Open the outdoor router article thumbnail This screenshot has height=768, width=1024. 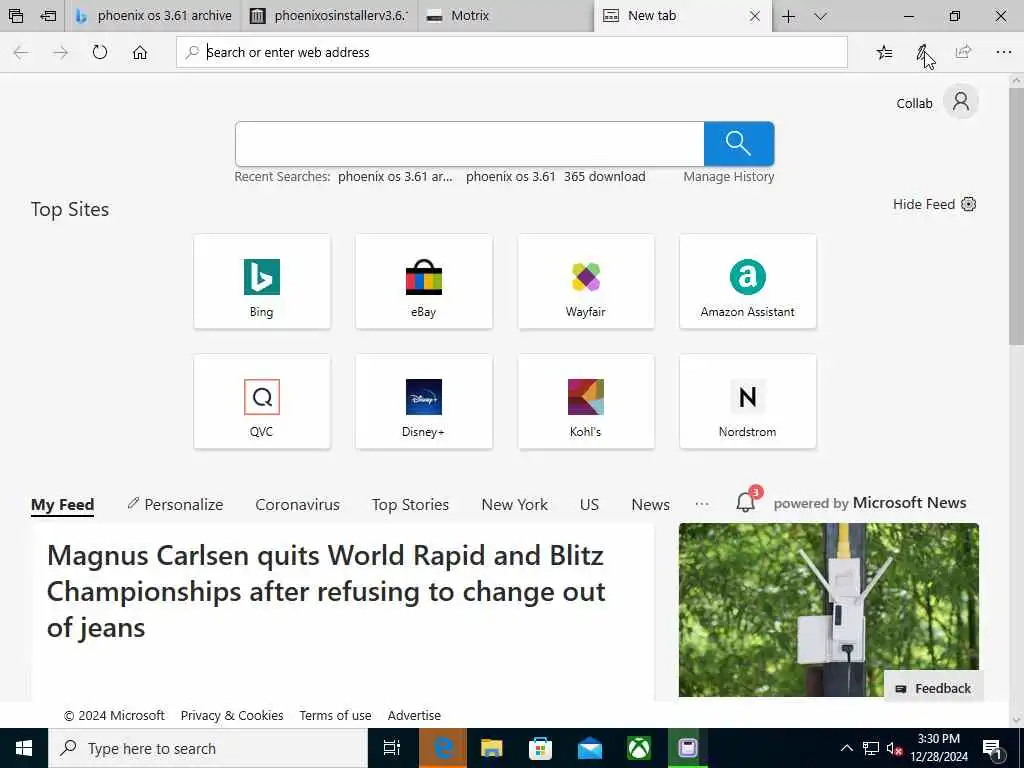point(829,609)
